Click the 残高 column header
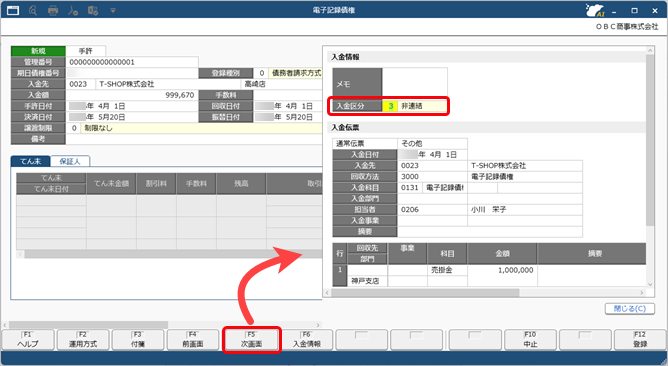Image resolution: width=668 pixels, height=366 pixels. point(241,184)
